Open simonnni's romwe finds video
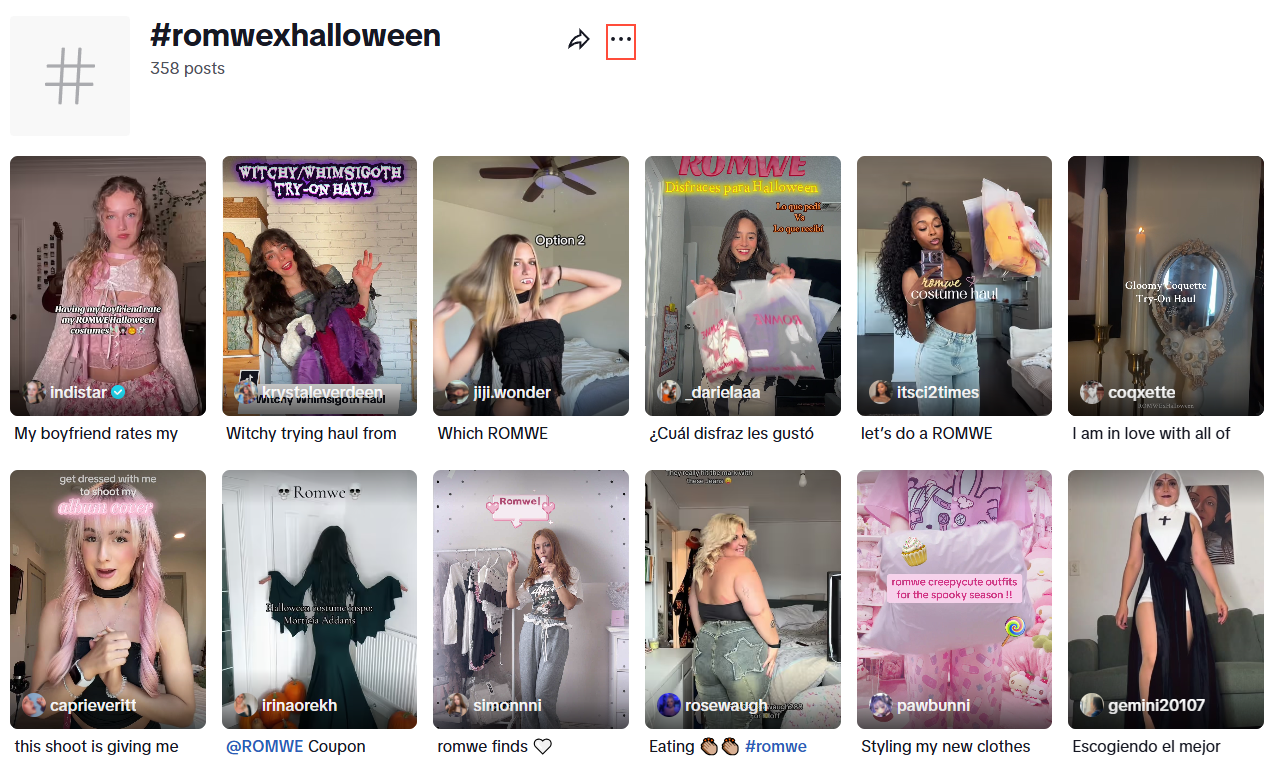The height and width of the screenshot is (768, 1273). (x=531, y=599)
